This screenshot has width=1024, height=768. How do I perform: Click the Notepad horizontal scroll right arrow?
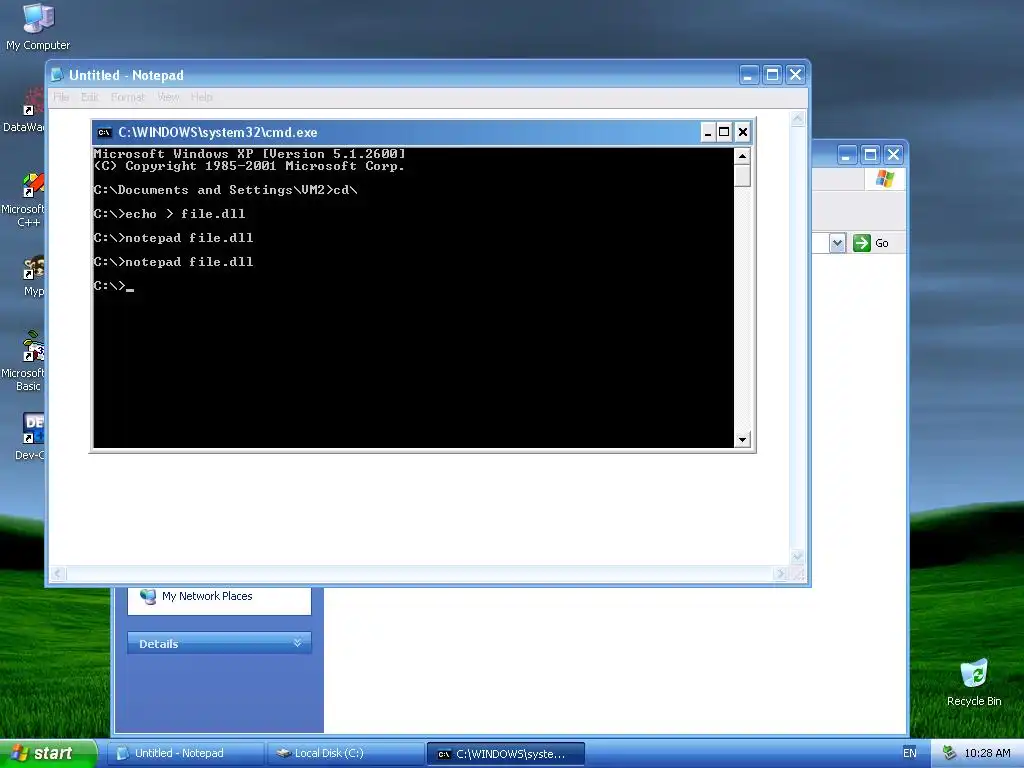(x=780, y=573)
